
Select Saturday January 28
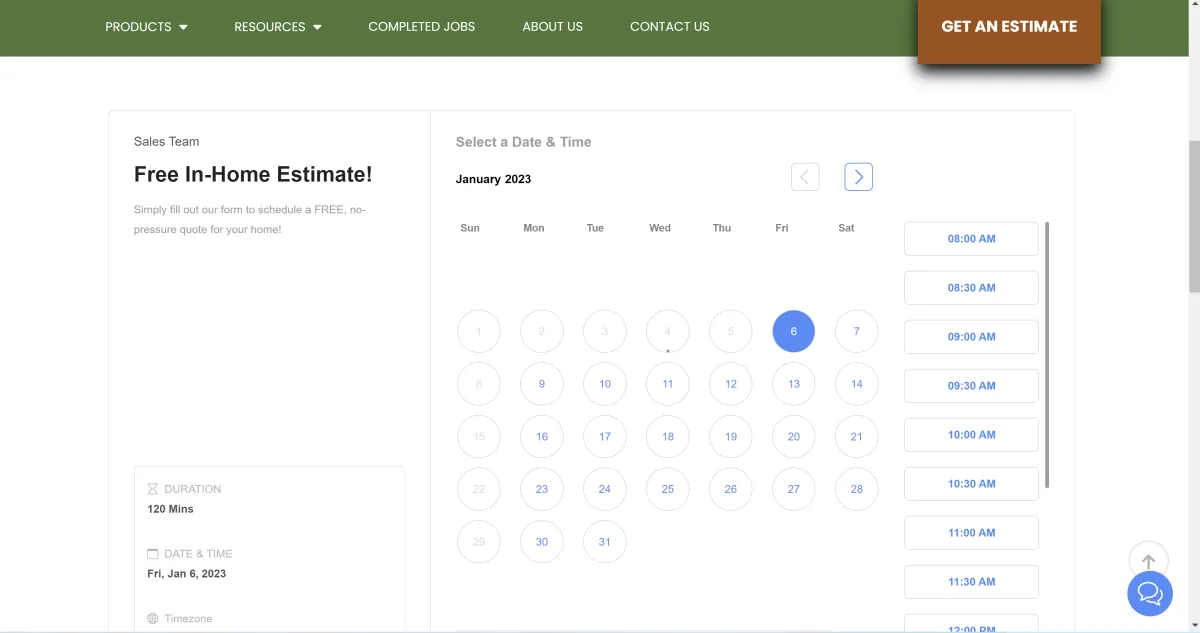(x=857, y=490)
